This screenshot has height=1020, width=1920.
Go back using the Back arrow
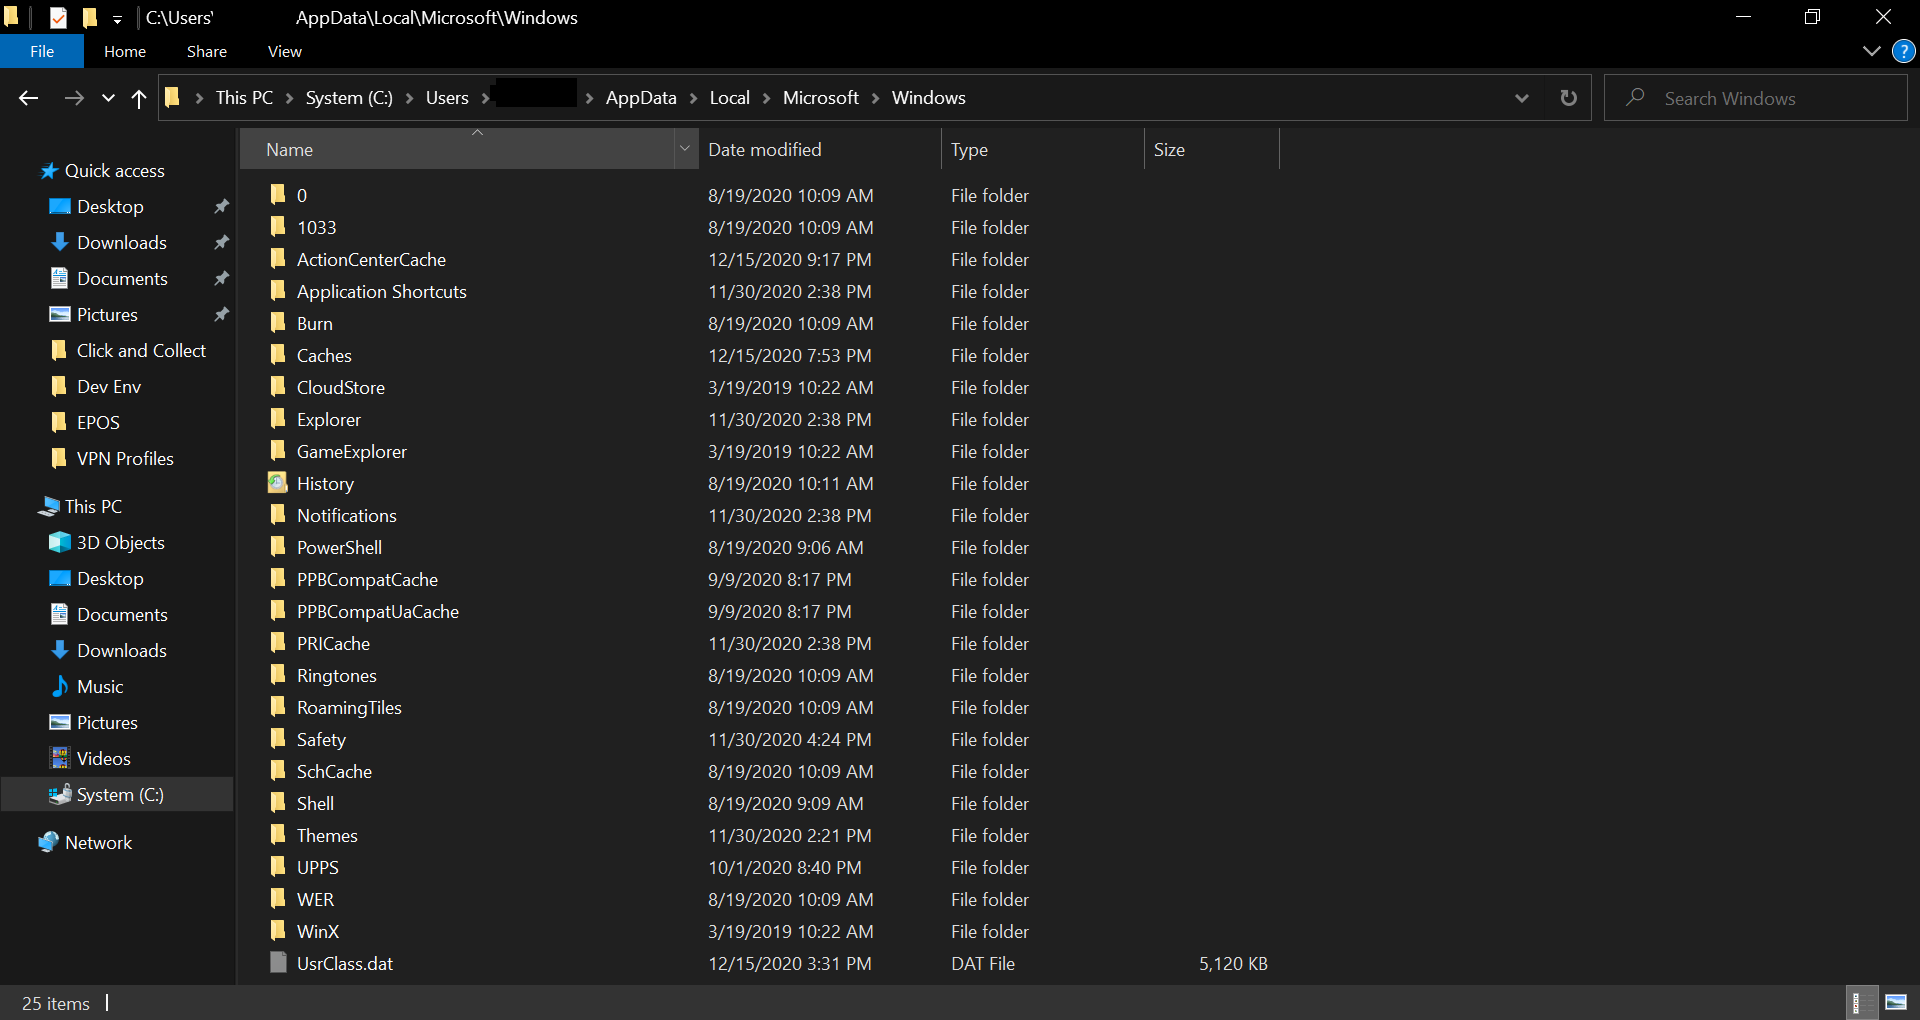tap(28, 98)
